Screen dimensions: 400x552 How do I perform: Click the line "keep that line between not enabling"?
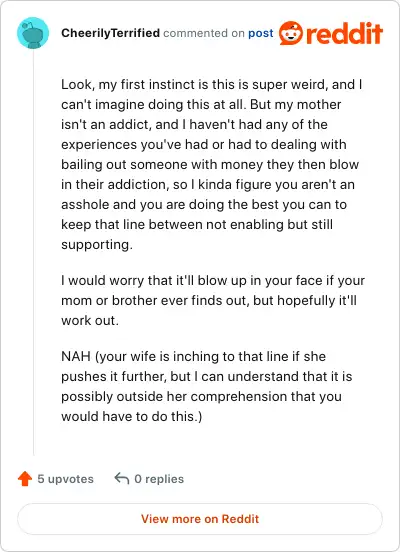click(197, 225)
